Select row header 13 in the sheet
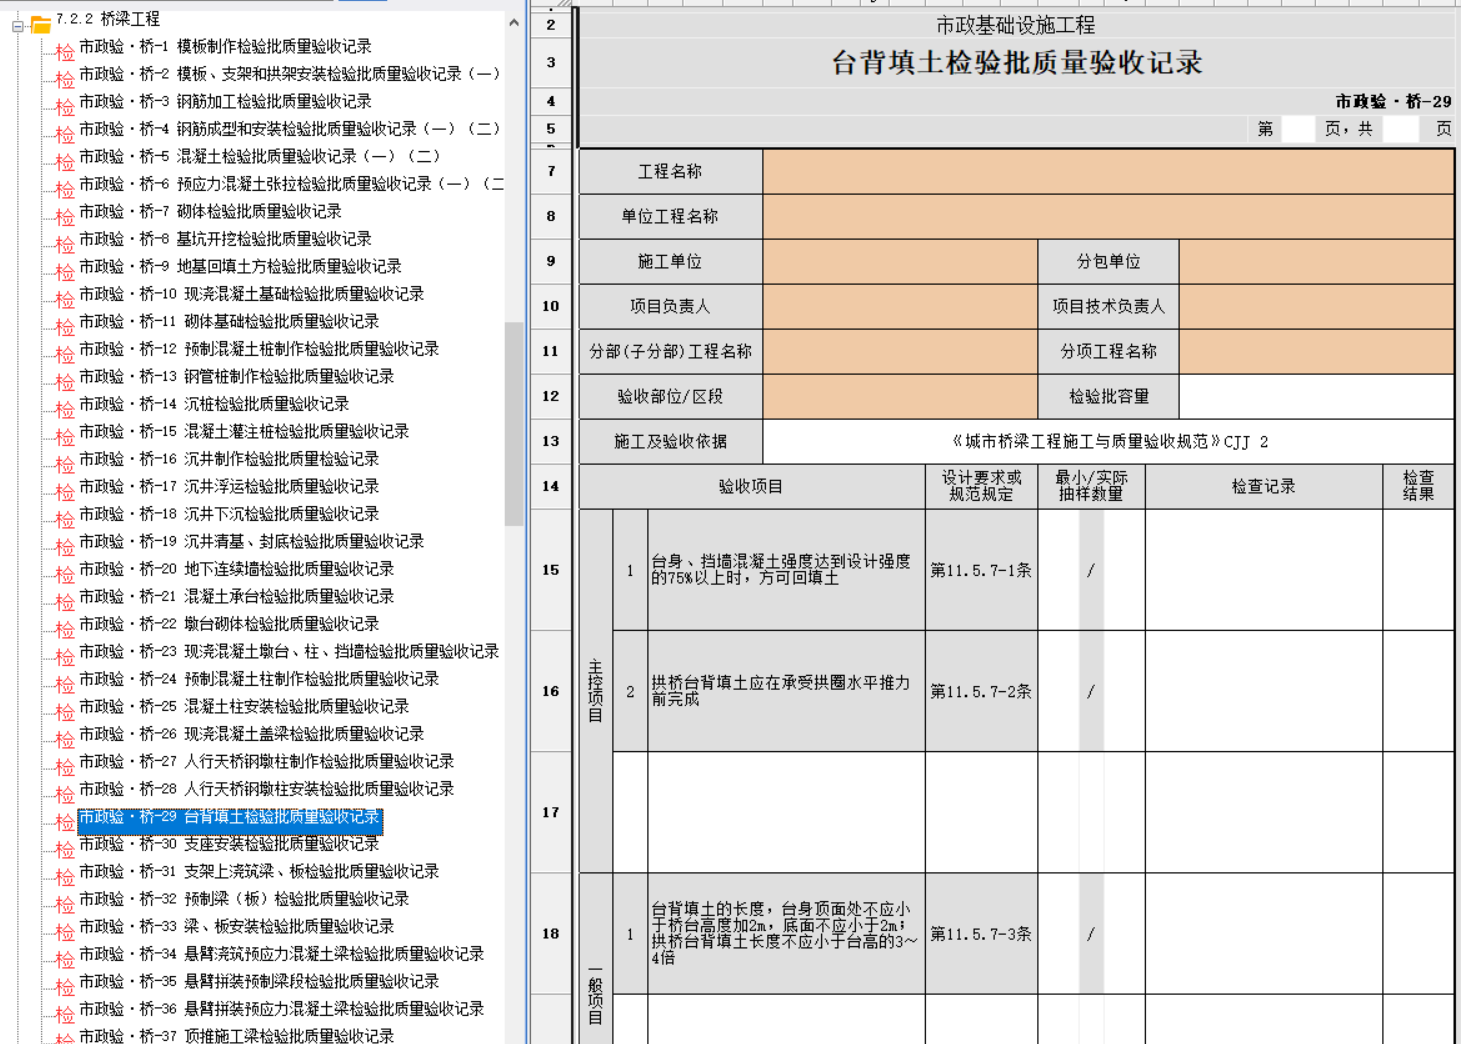The image size is (1461, 1044). (551, 441)
